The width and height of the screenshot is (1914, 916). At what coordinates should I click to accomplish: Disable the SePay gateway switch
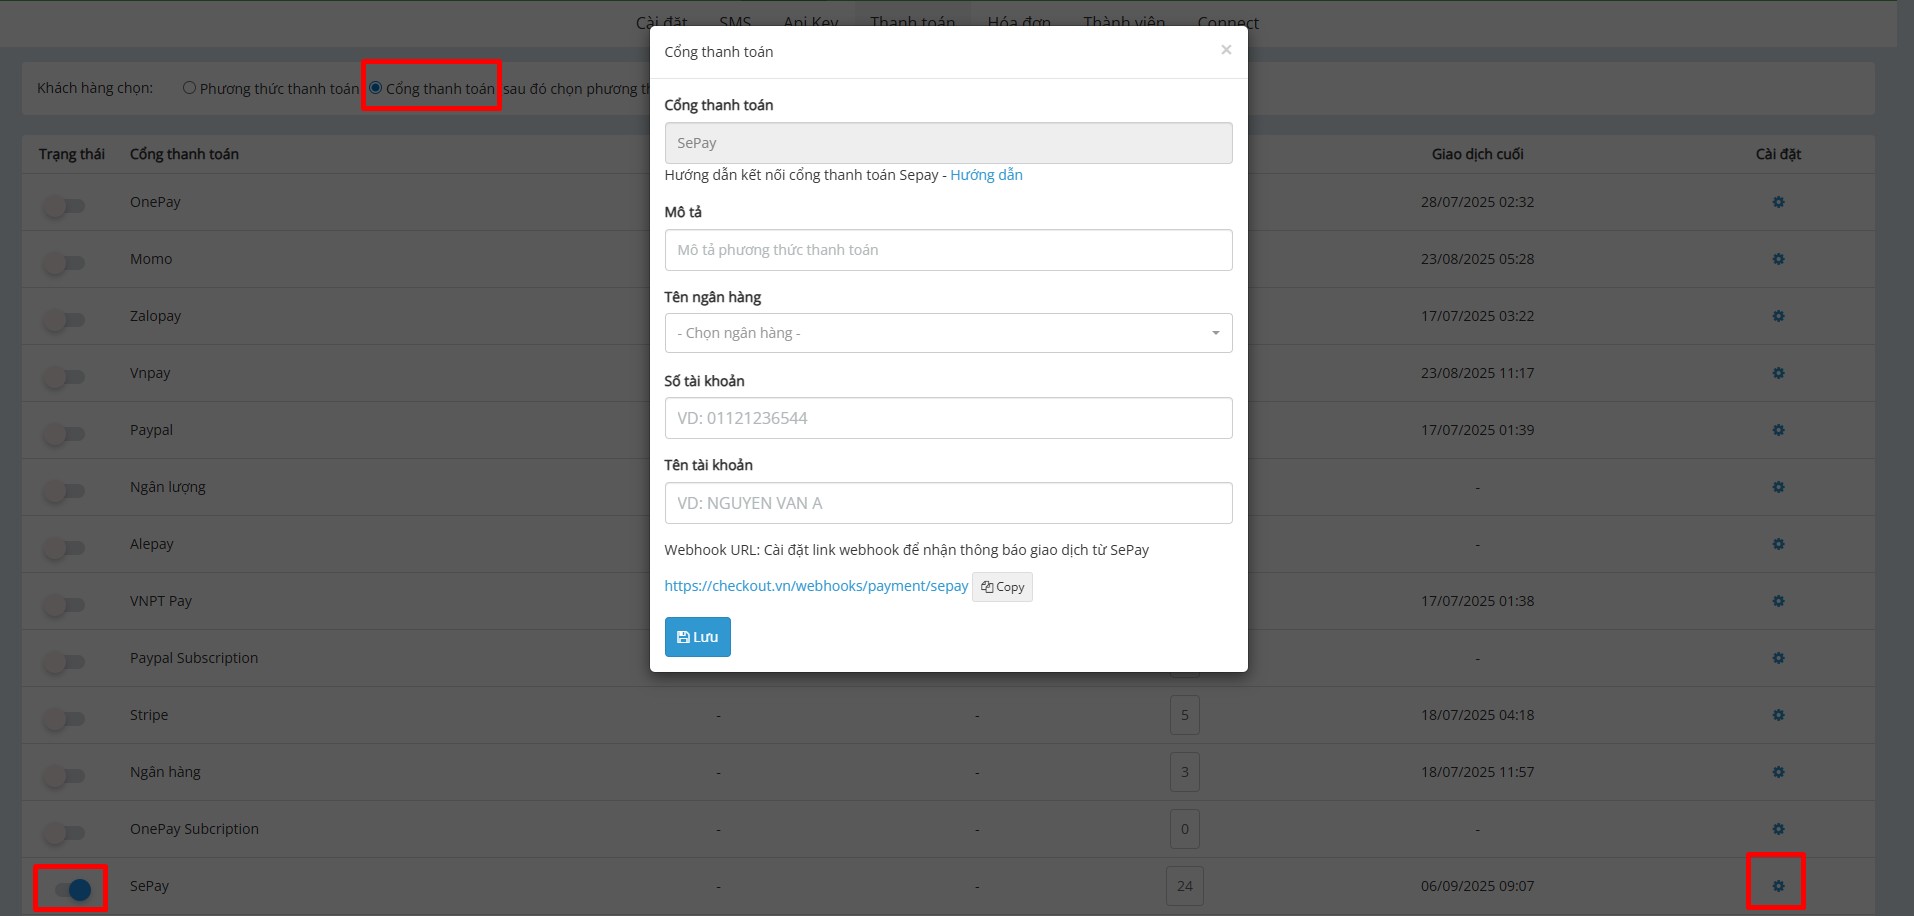(x=72, y=889)
